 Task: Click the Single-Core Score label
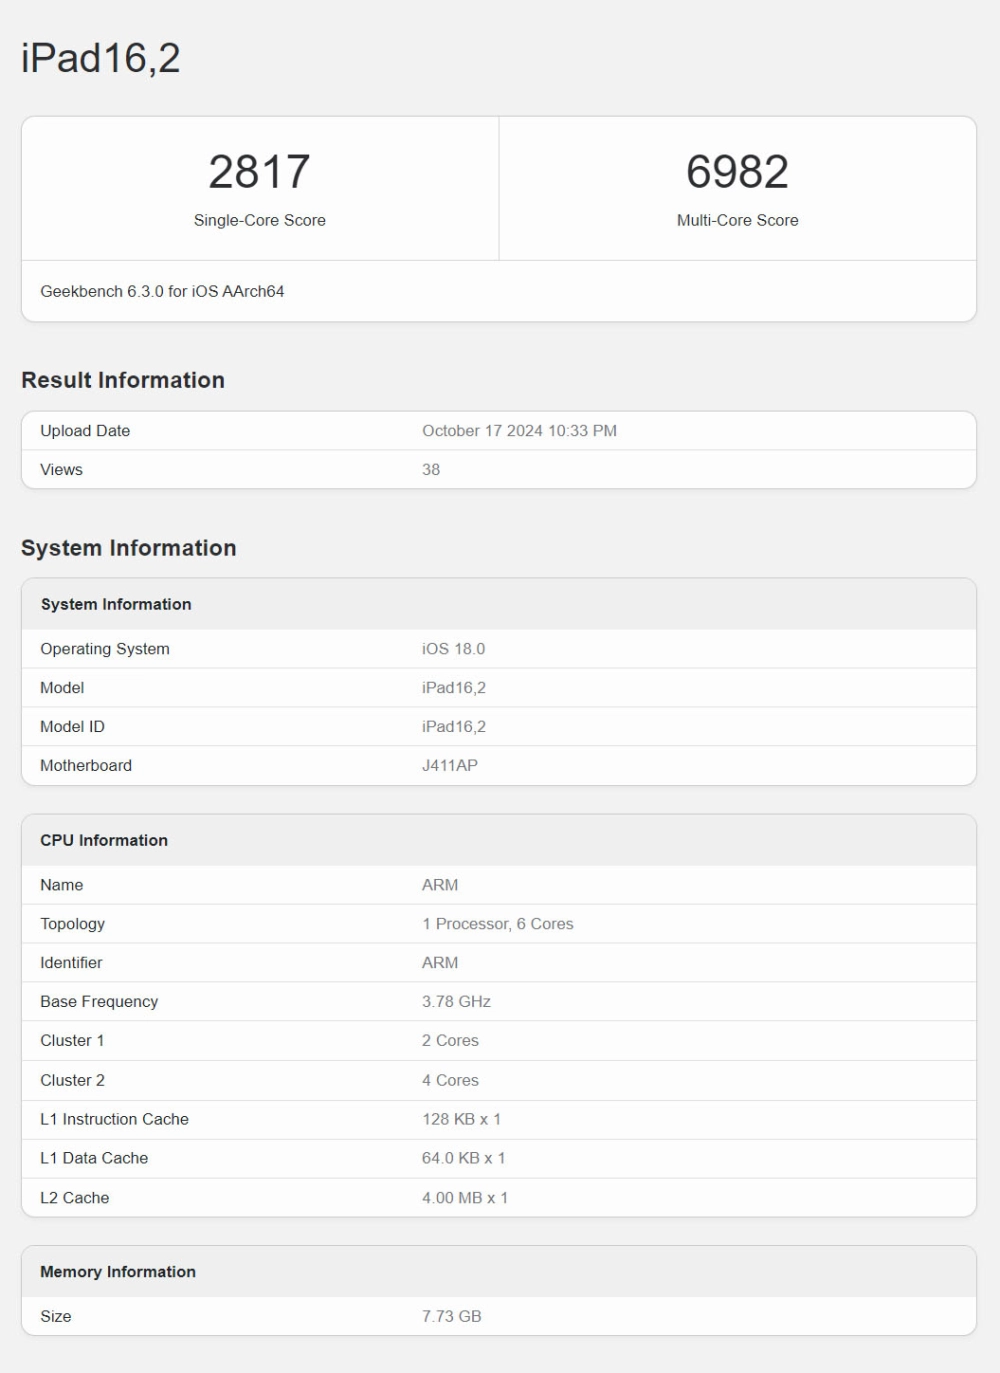259,220
